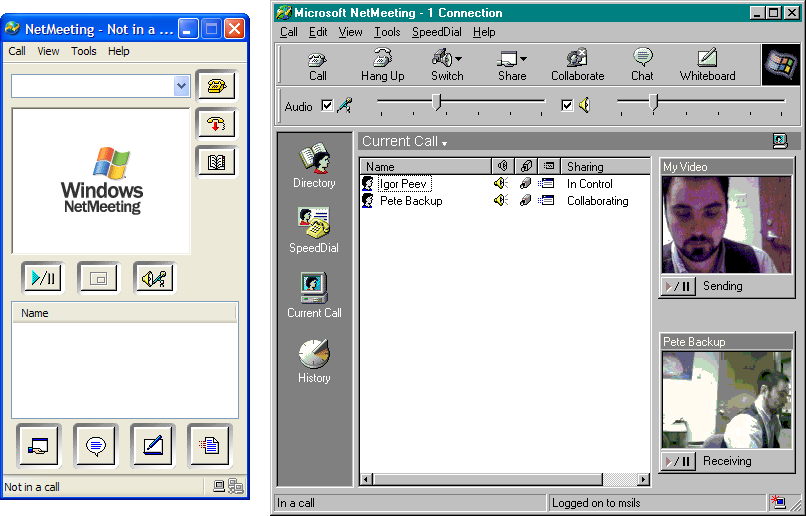Click start/stop video button in small NetMeeting
806x516 pixels.
pyautogui.click(x=43, y=278)
